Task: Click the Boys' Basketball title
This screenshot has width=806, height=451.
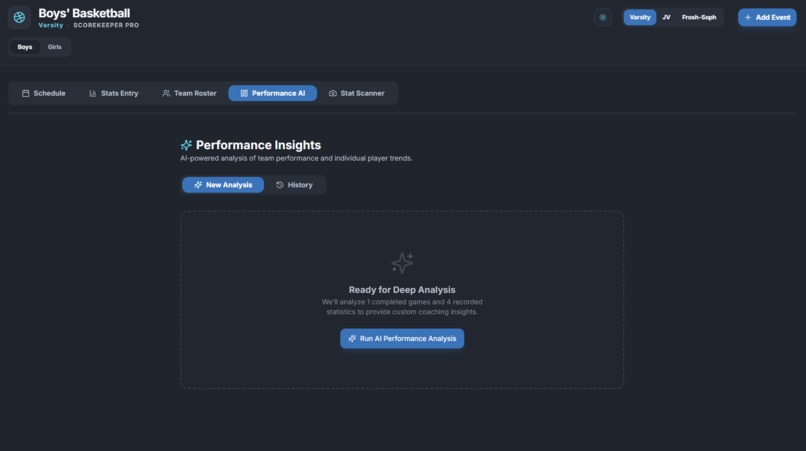Action: 84,13
